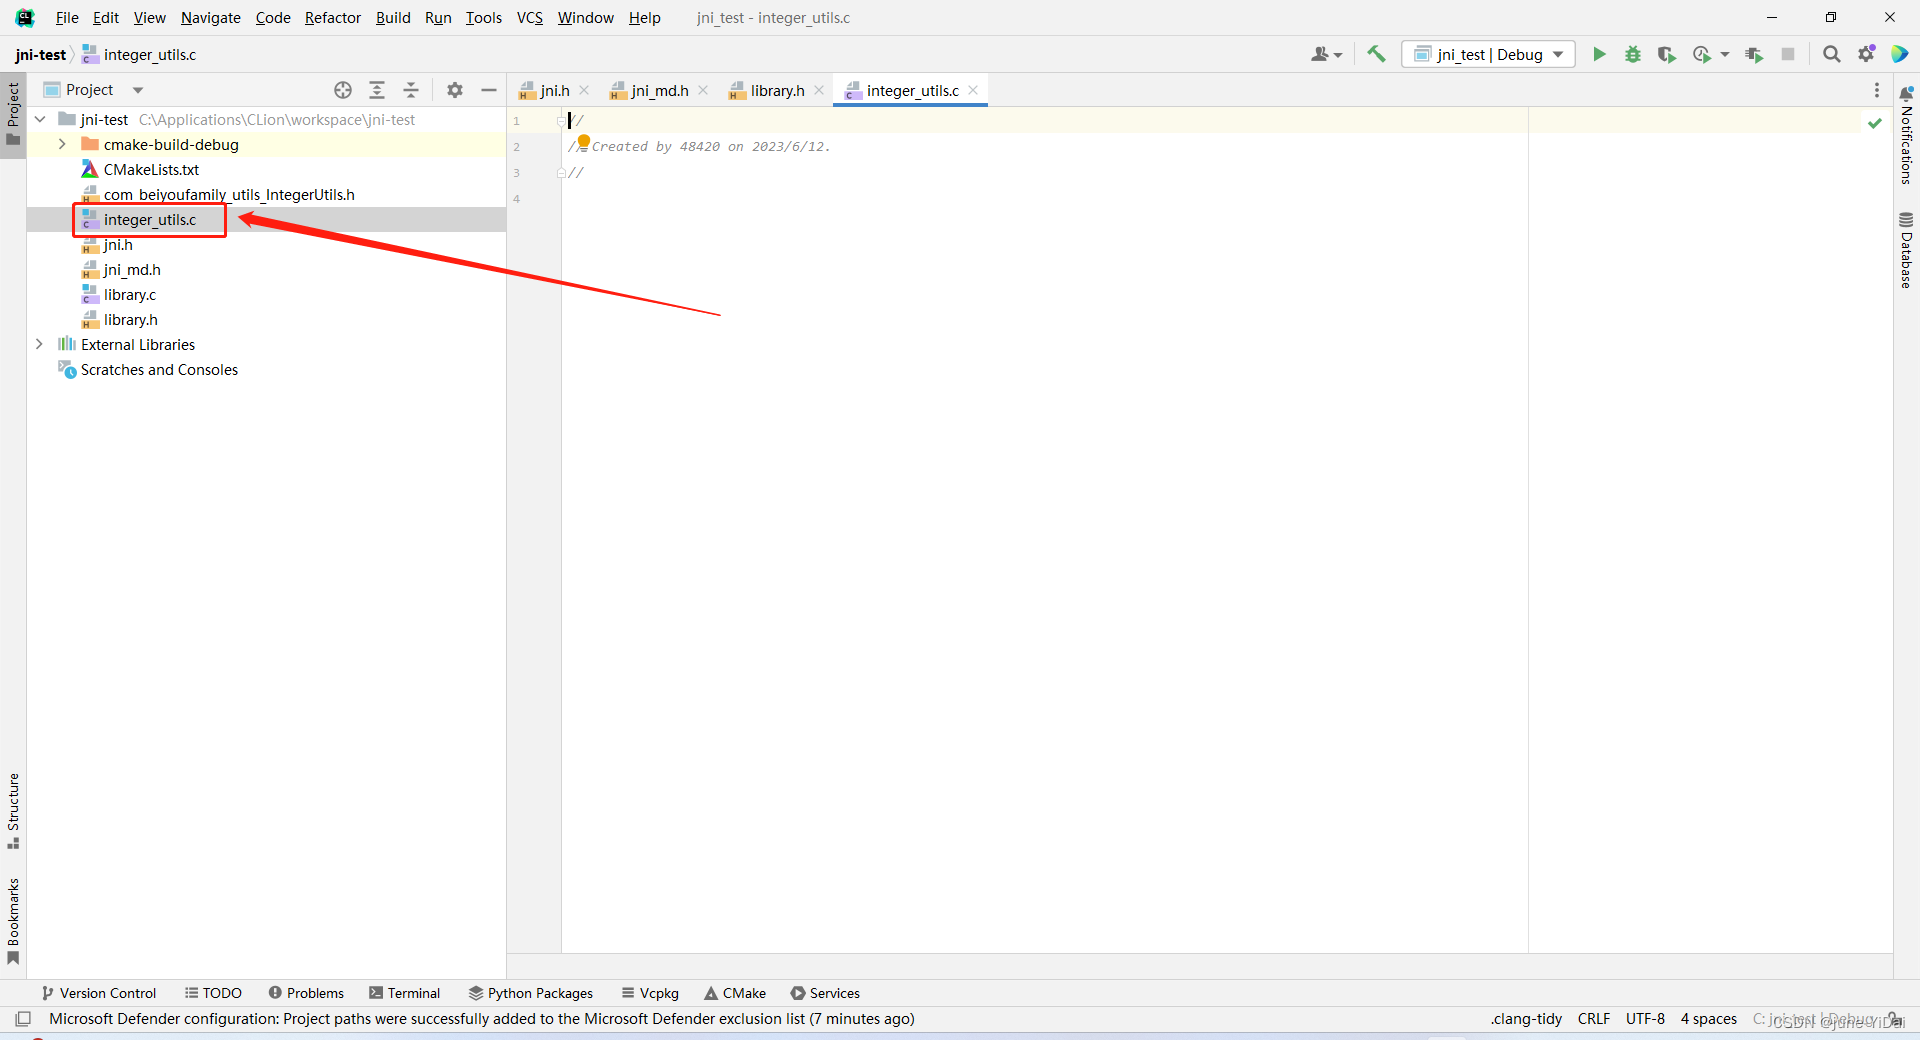Open the Problems tool window
Image resolution: width=1920 pixels, height=1040 pixels.
point(306,993)
